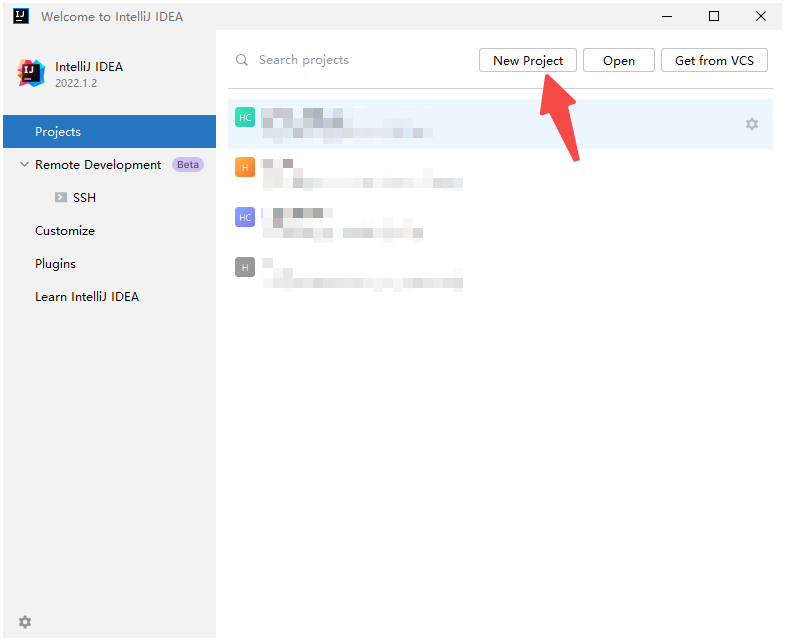The height and width of the screenshot is (644, 787).
Task: Open the Customize section
Action: point(65,231)
